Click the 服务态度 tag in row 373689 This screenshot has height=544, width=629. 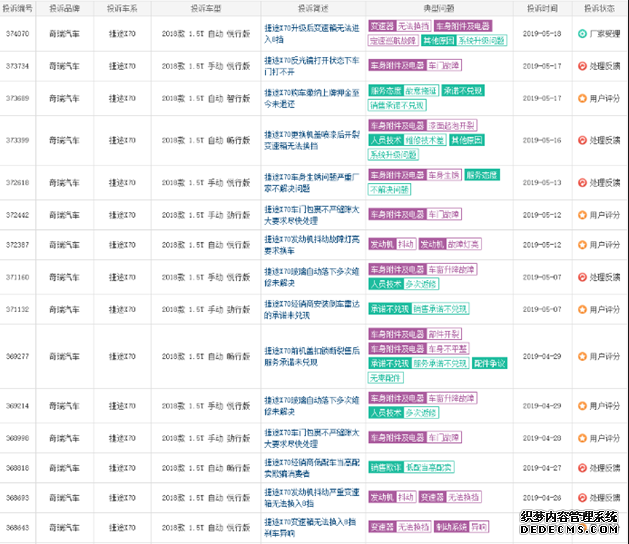[386, 91]
